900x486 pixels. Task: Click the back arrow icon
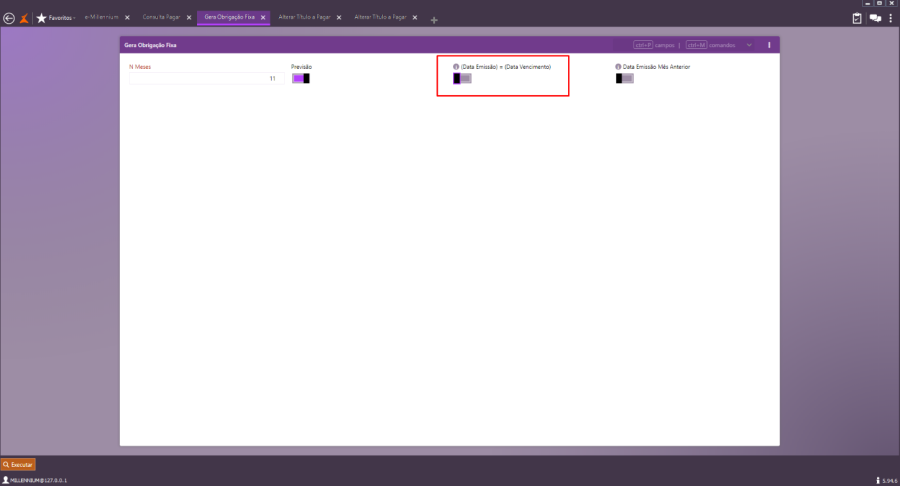pyautogui.click(x=9, y=18)
